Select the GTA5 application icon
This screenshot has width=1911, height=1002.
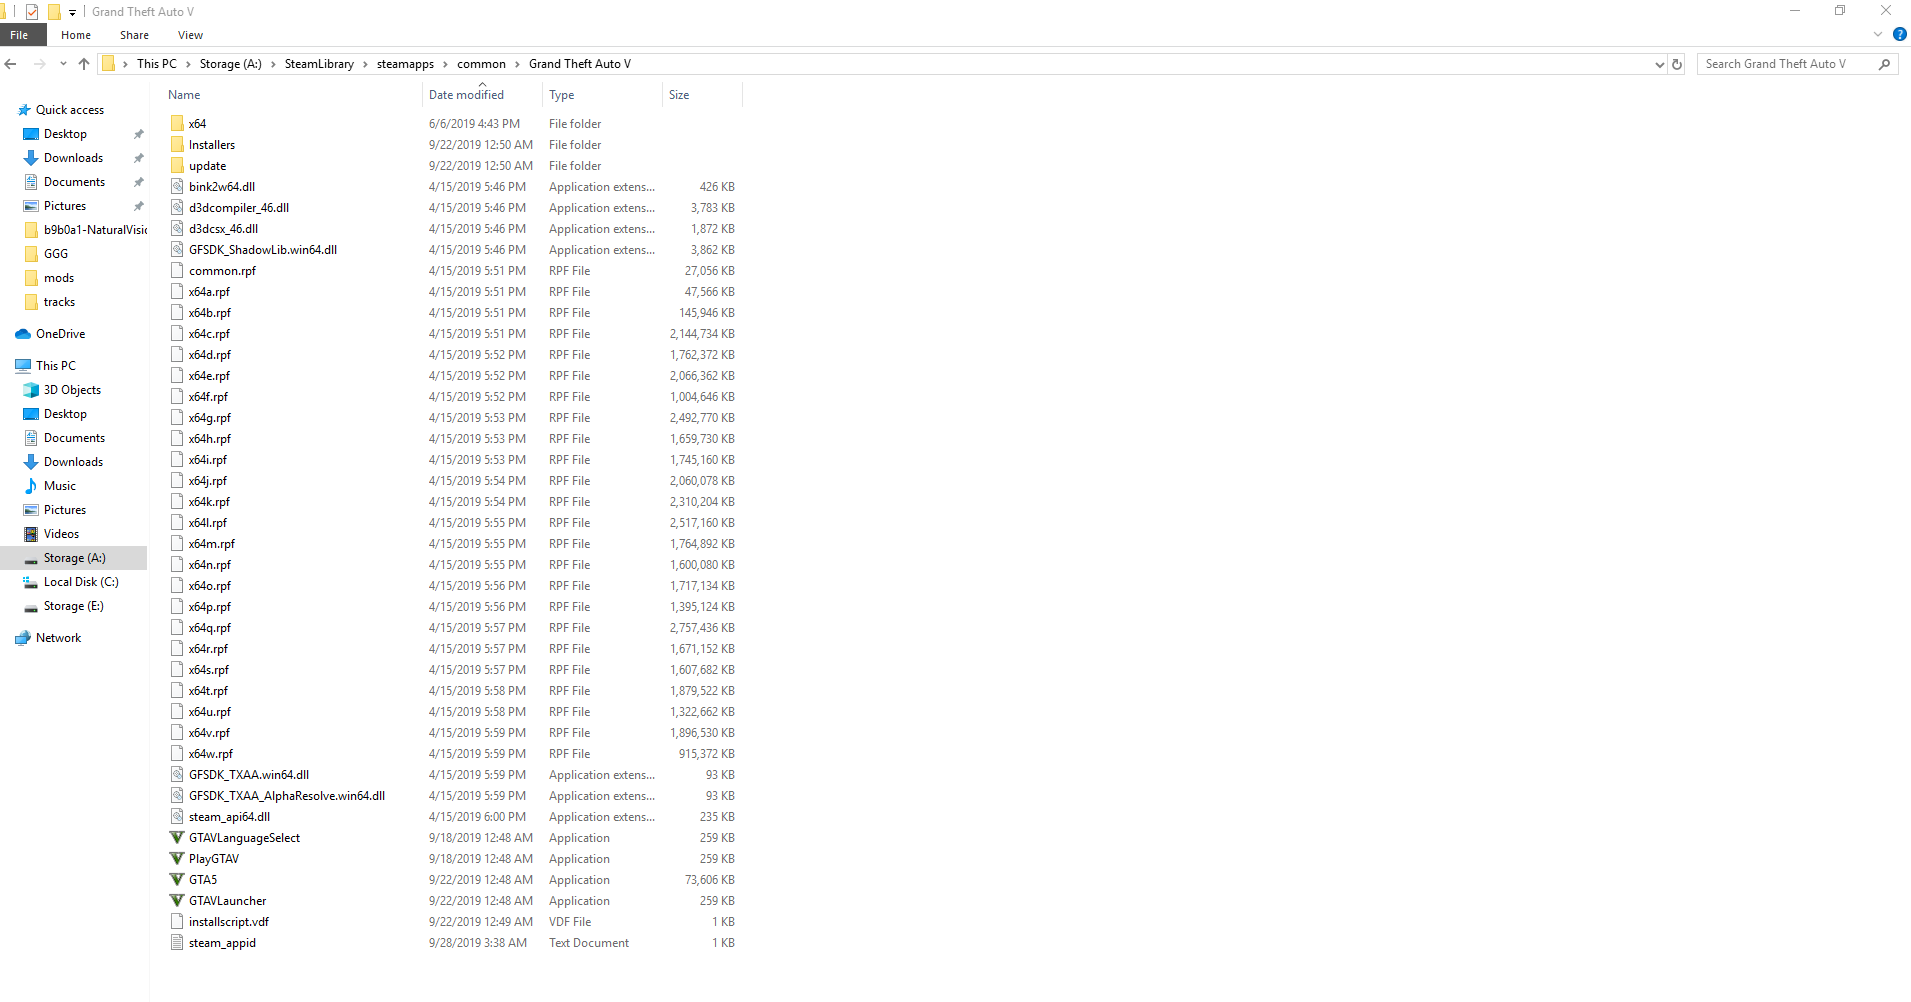point(177,880)
